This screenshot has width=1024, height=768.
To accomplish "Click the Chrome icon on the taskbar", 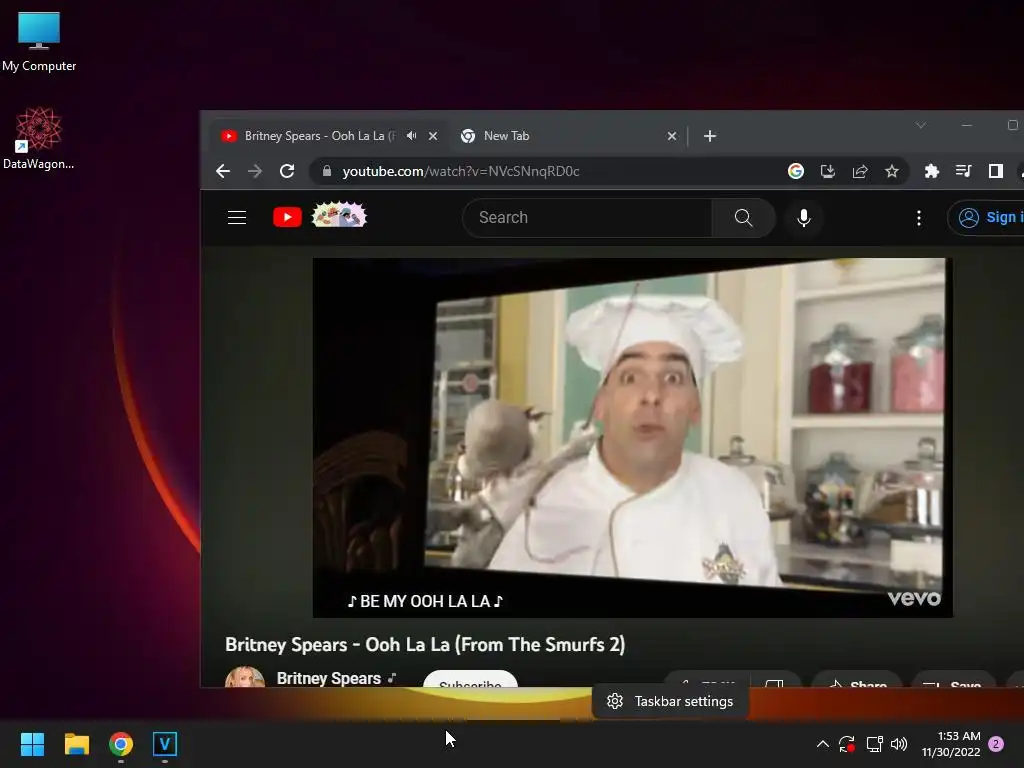I will [x=121, y=744].
